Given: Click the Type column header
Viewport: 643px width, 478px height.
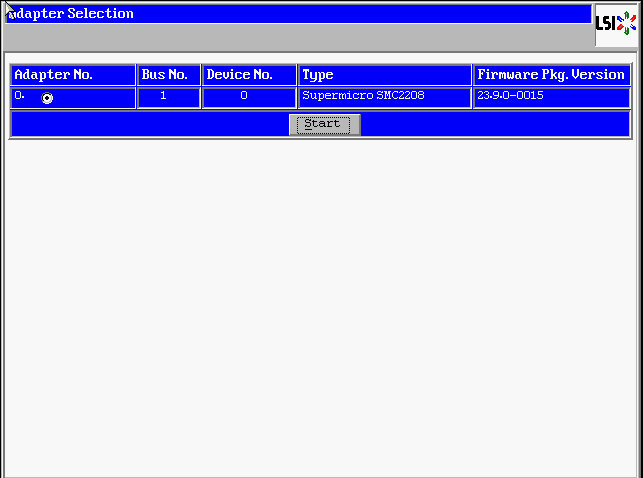Looking at the screenshot, I should [x=385, y=75].
